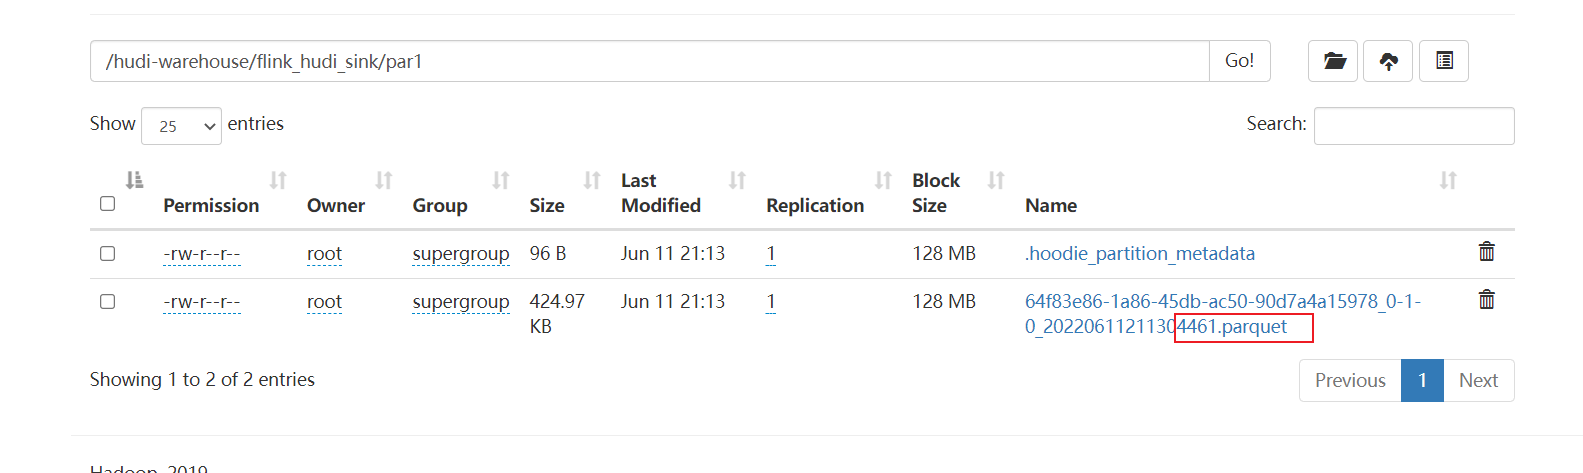1583x473 pixels.
Task: Check the .hoodie_partition_metadata row checkbox
Action: (x=108, y=254)
